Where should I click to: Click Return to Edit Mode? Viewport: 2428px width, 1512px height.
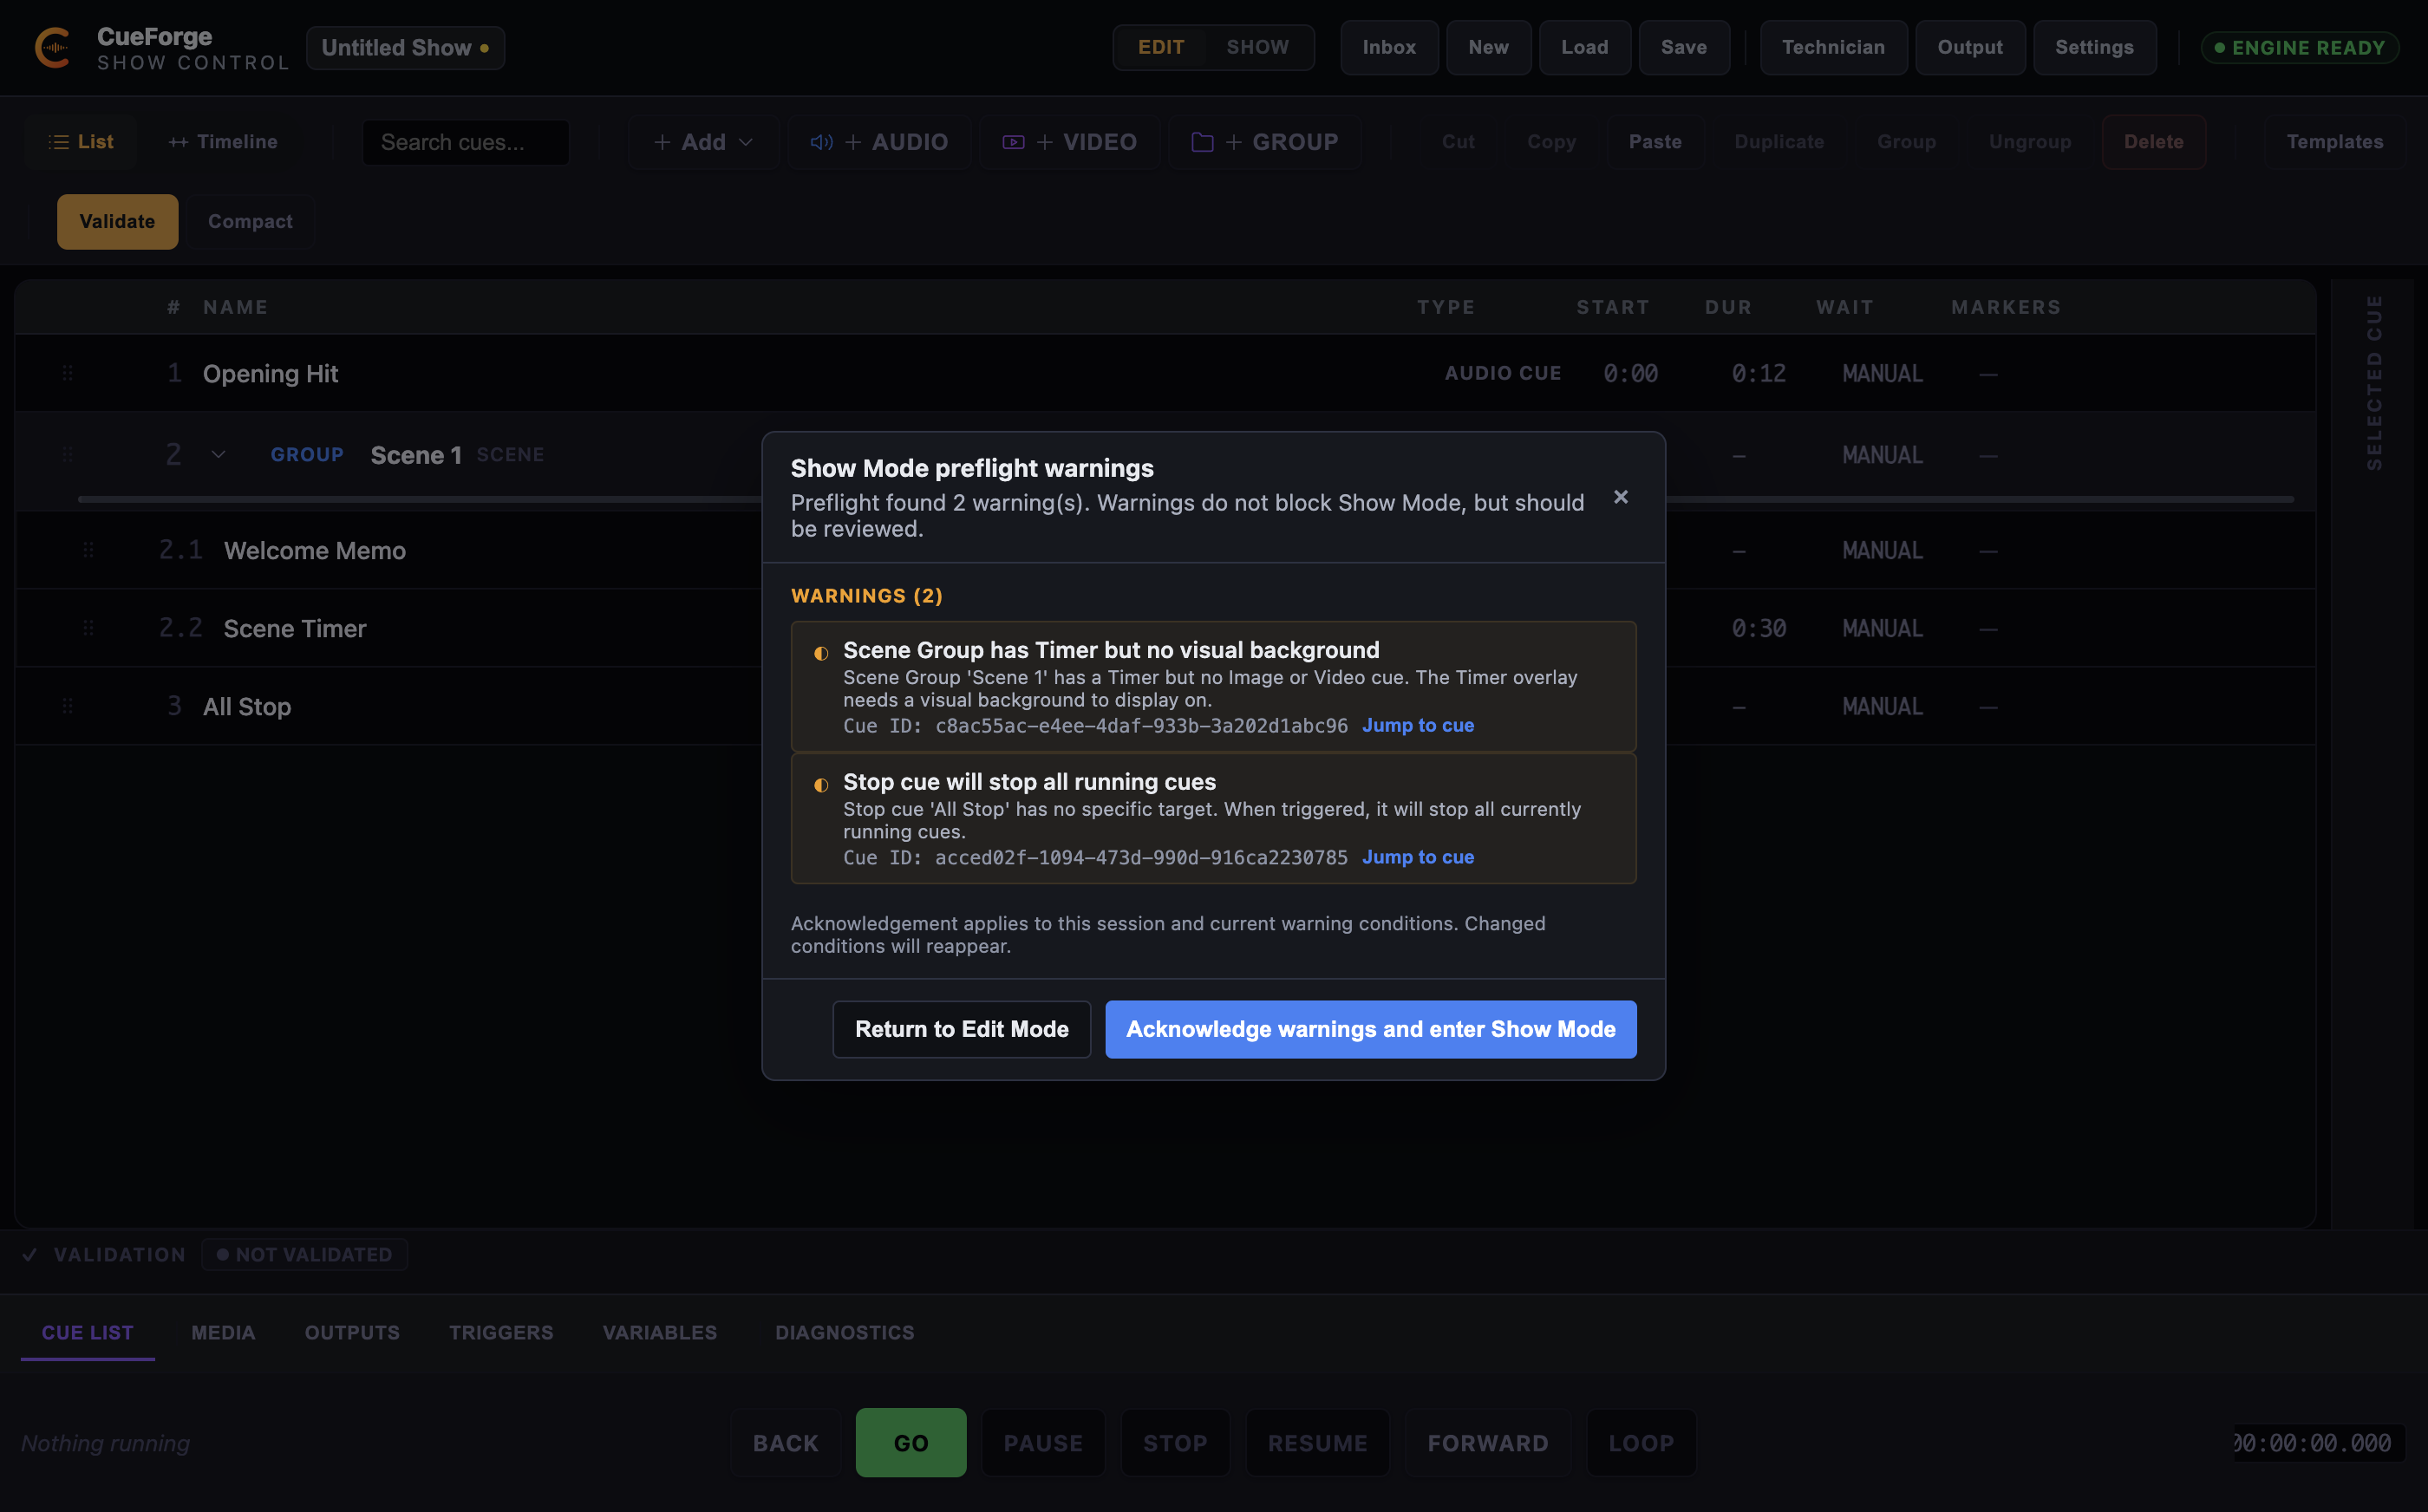click(961, 1029)
